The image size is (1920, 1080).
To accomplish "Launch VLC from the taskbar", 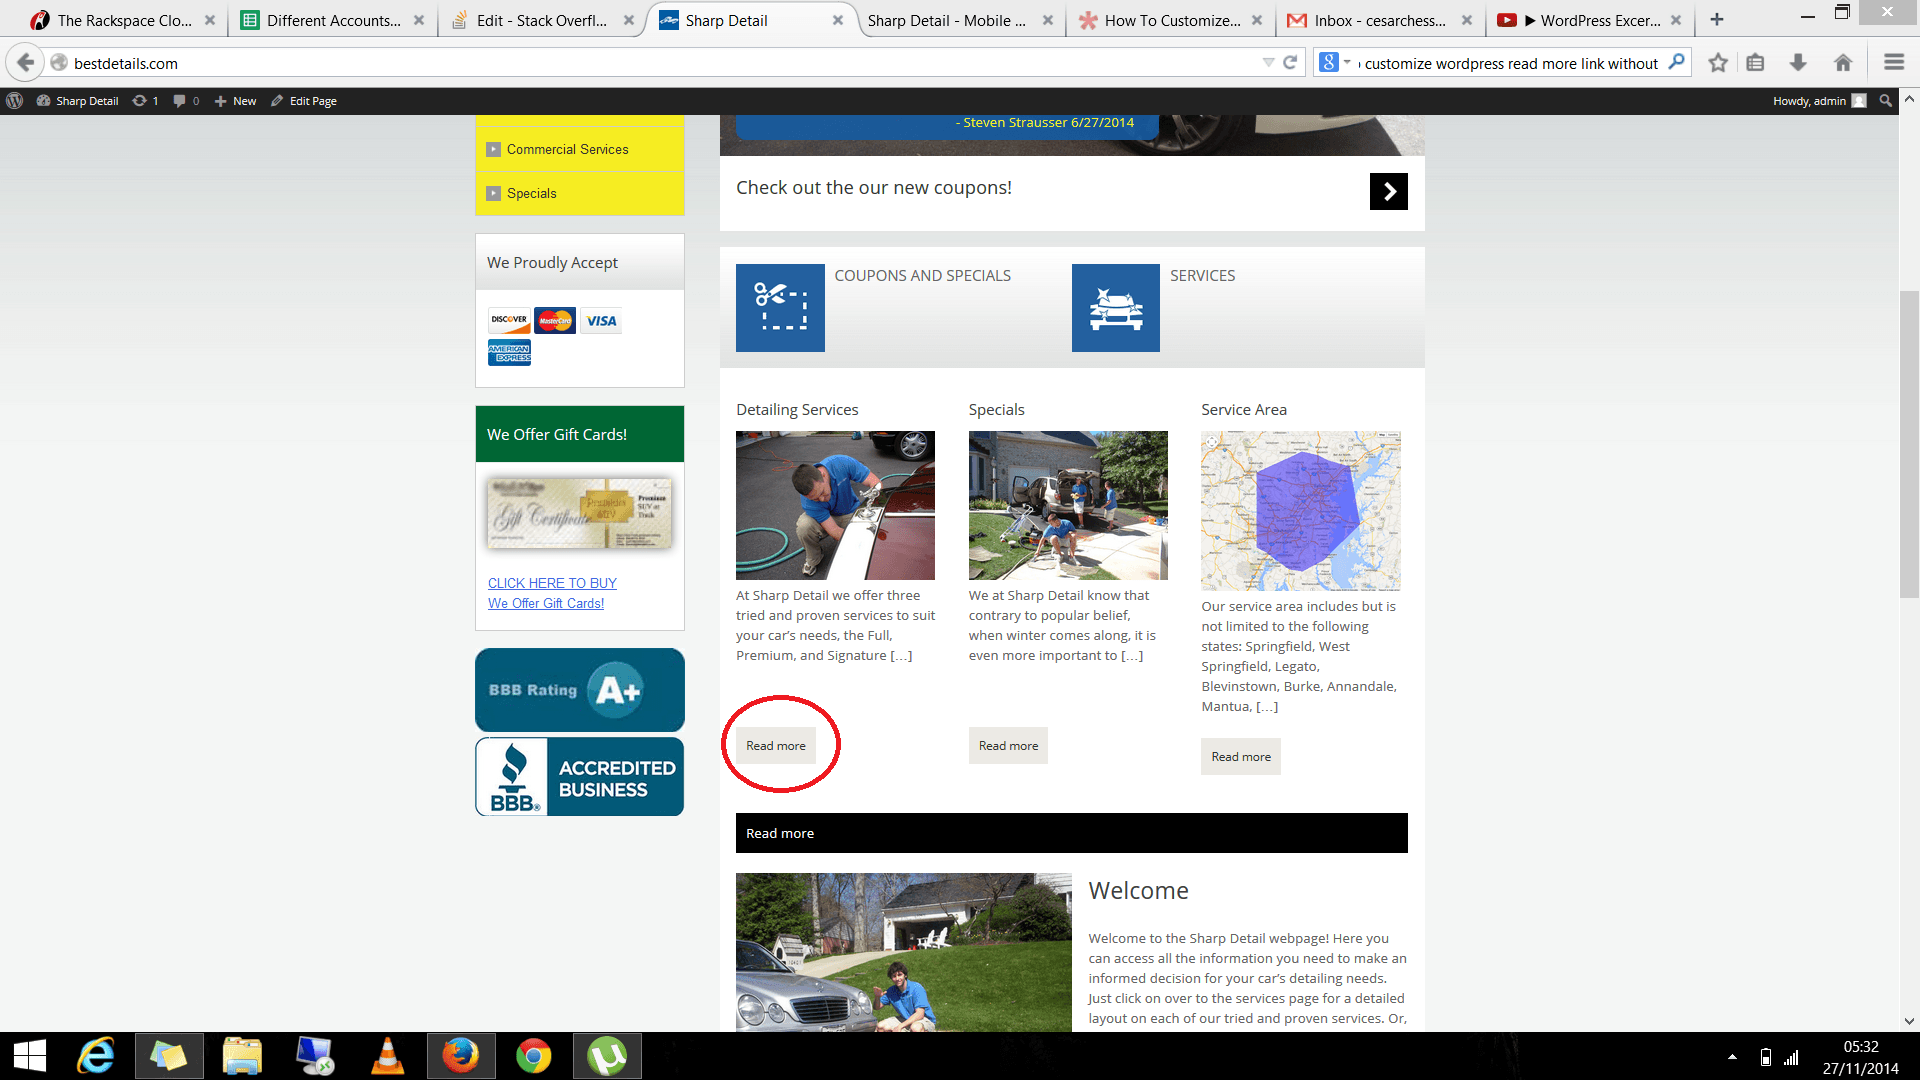I will pos(387,1056).
